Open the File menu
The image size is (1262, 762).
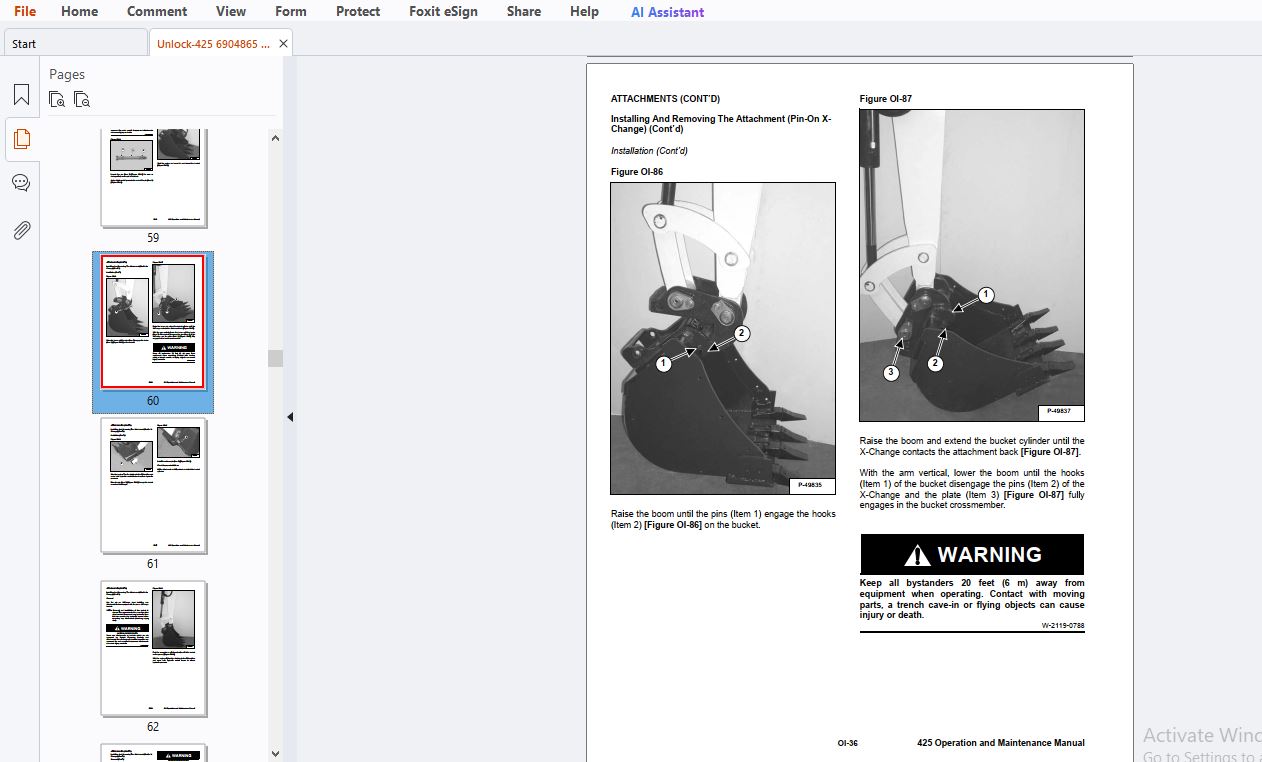[25, 11]
